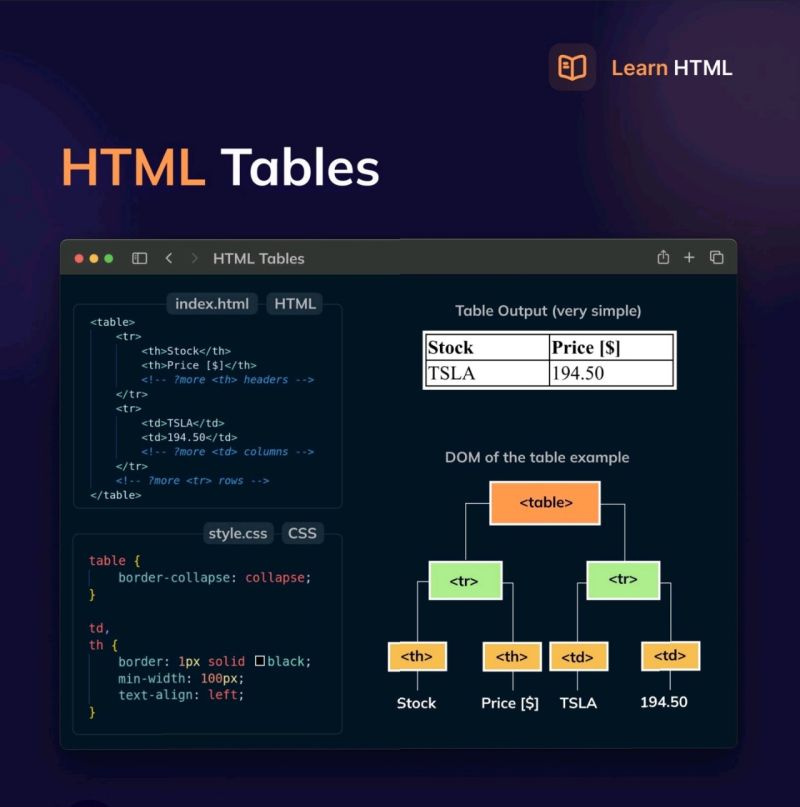Click the '?more <tr> rows' comment line

coord(192,481)
